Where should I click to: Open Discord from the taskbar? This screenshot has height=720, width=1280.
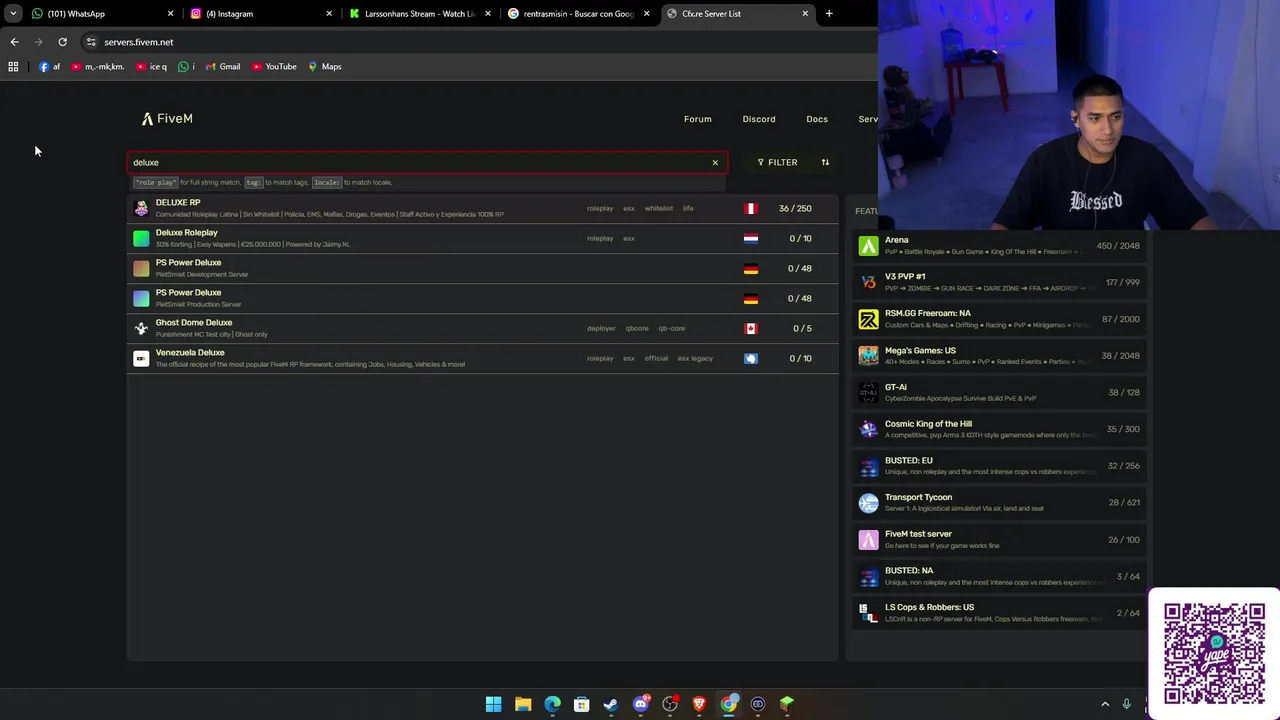pos(641,704)
